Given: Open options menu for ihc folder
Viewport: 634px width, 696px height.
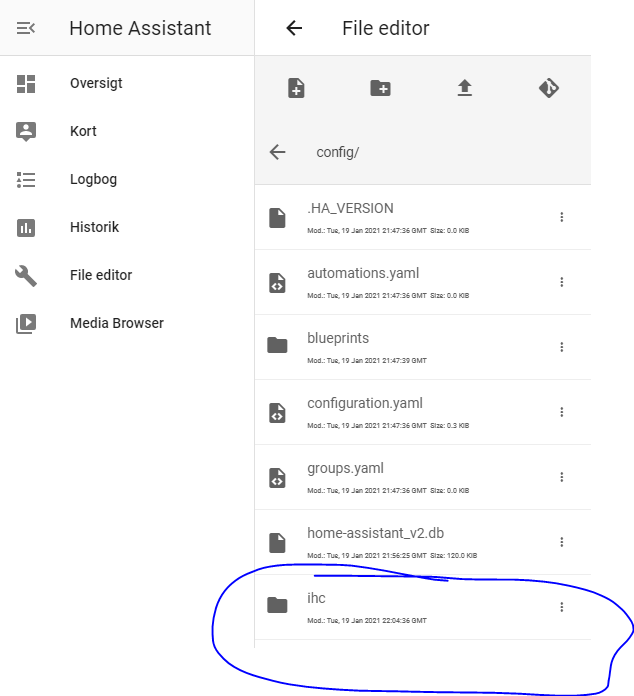Looking at the screenshot, I should [562, 607].
